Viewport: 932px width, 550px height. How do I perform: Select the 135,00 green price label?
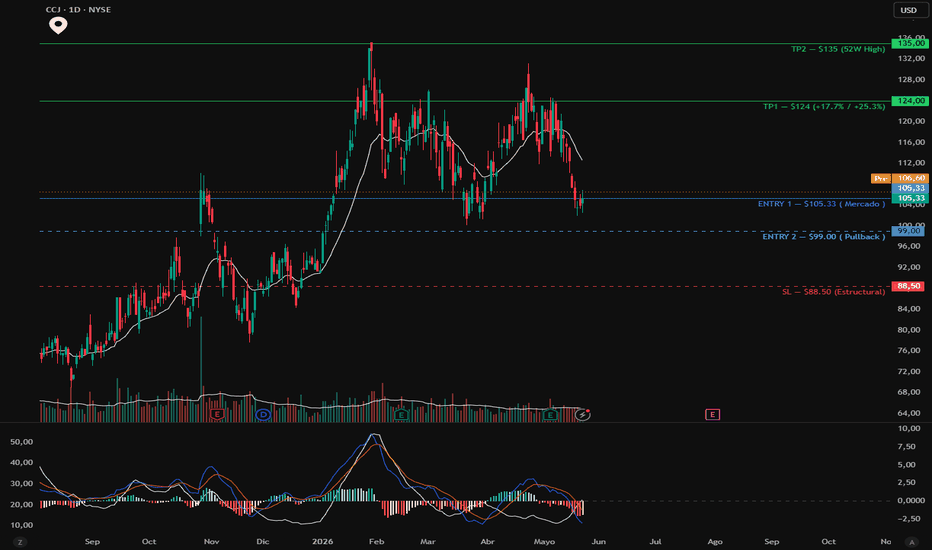point(910,44)
